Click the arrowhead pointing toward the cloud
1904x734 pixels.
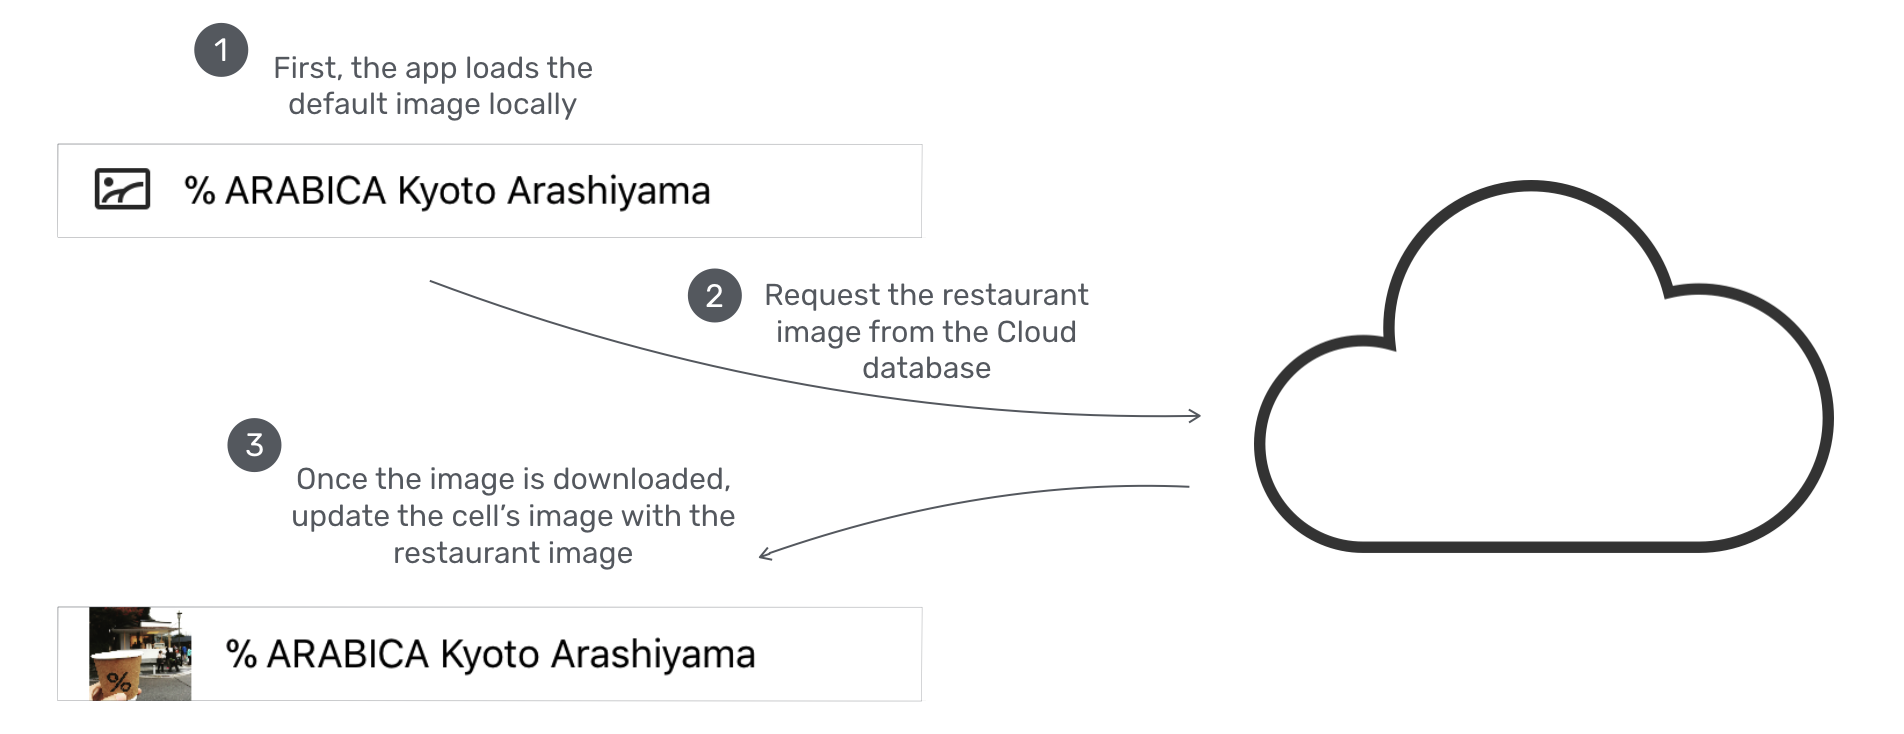click(x=1194, y=415)
